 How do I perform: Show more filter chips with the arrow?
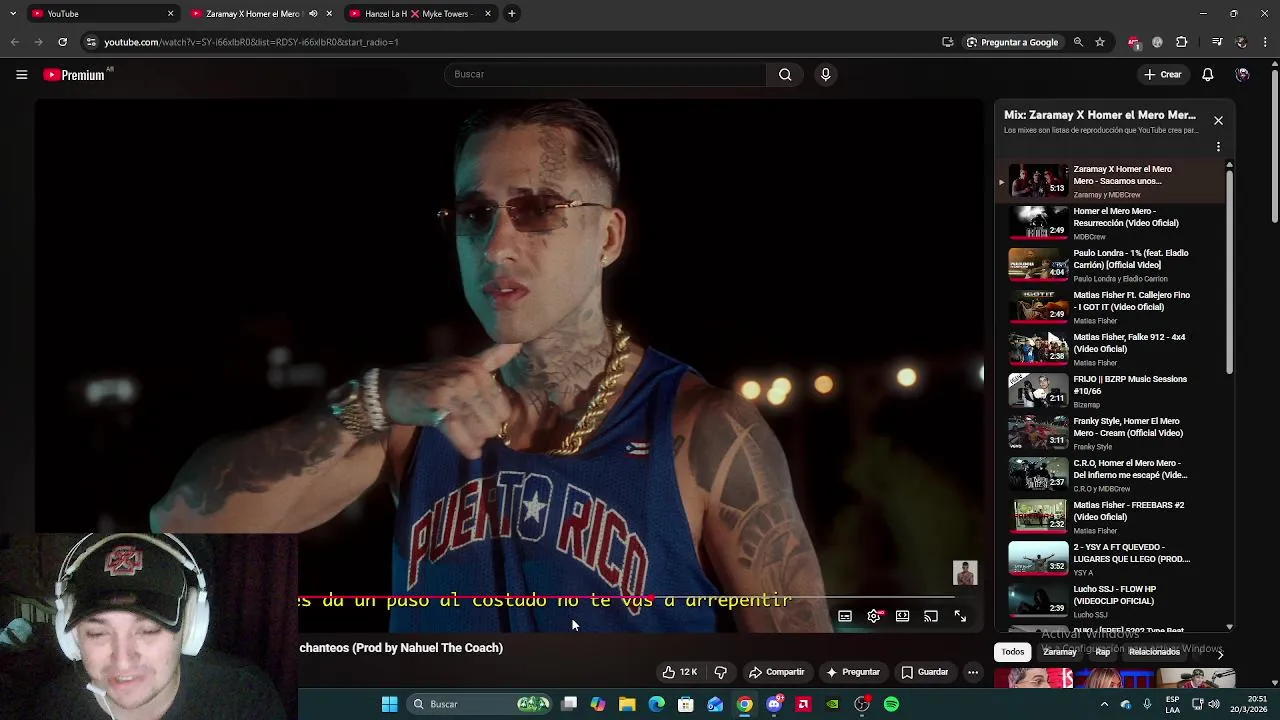1220,653
